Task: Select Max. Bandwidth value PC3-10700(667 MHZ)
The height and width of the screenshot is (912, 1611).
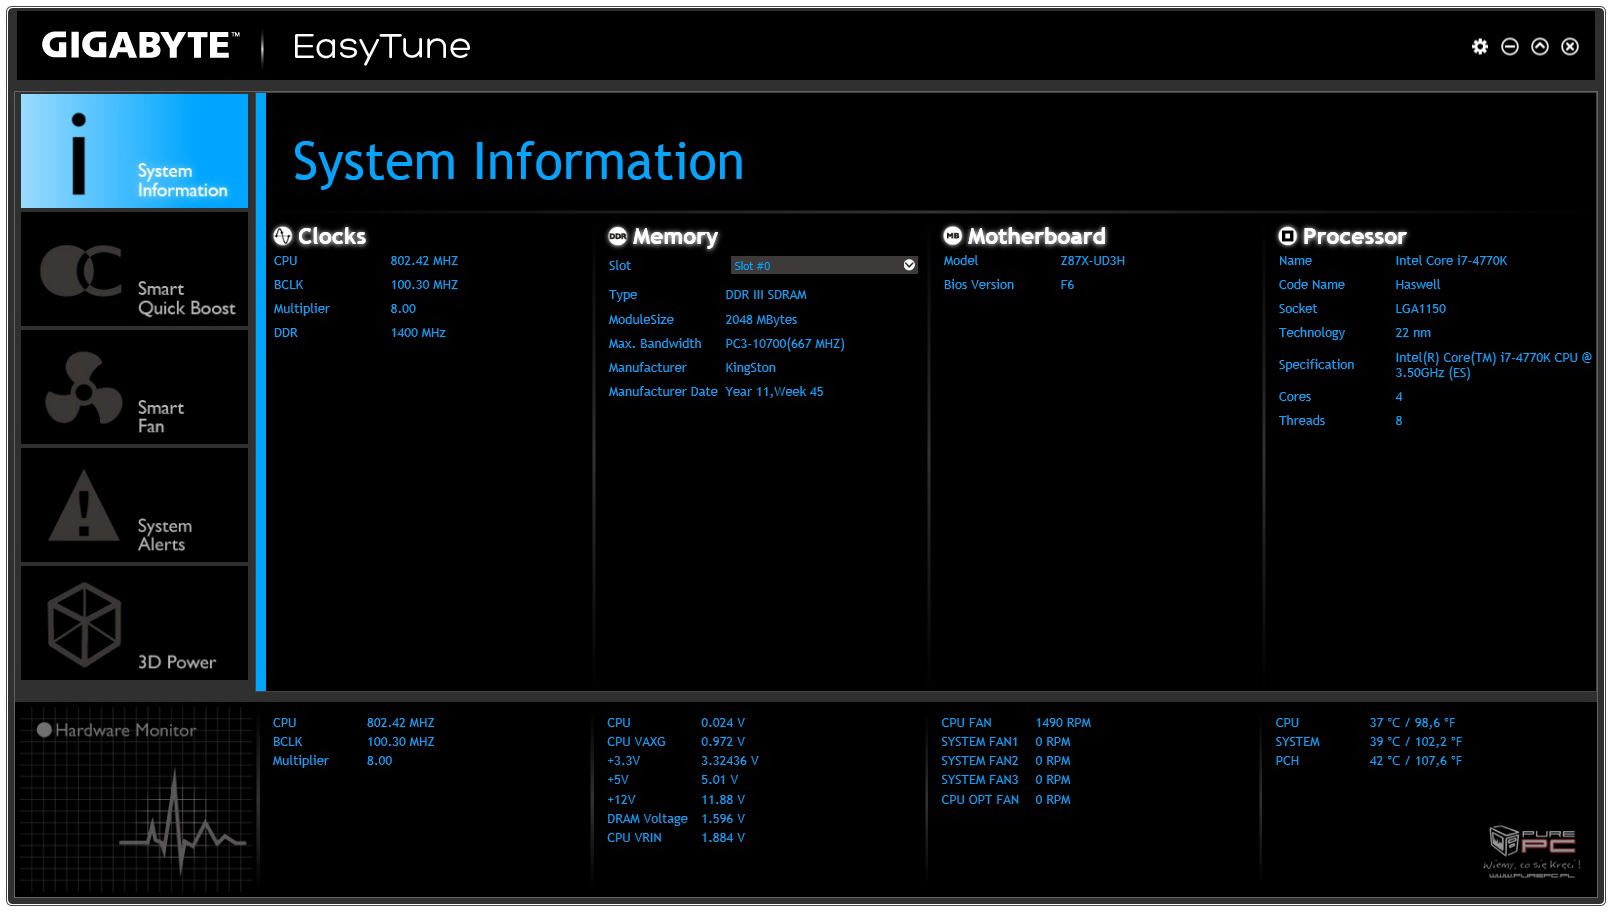Action: [x=785, y=344]
